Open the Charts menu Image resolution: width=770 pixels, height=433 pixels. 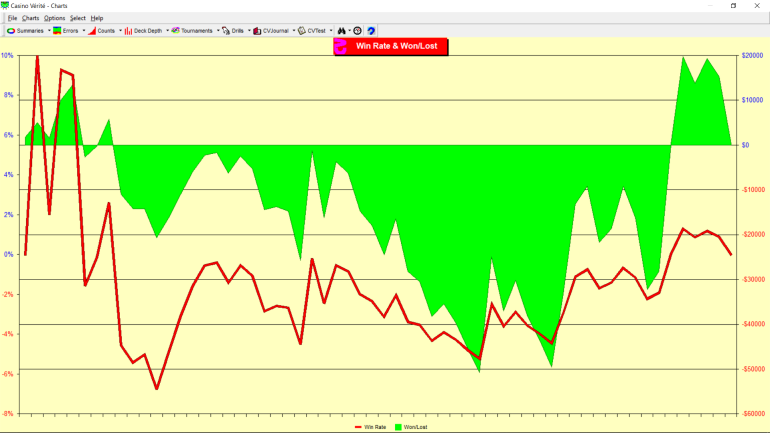31,18
